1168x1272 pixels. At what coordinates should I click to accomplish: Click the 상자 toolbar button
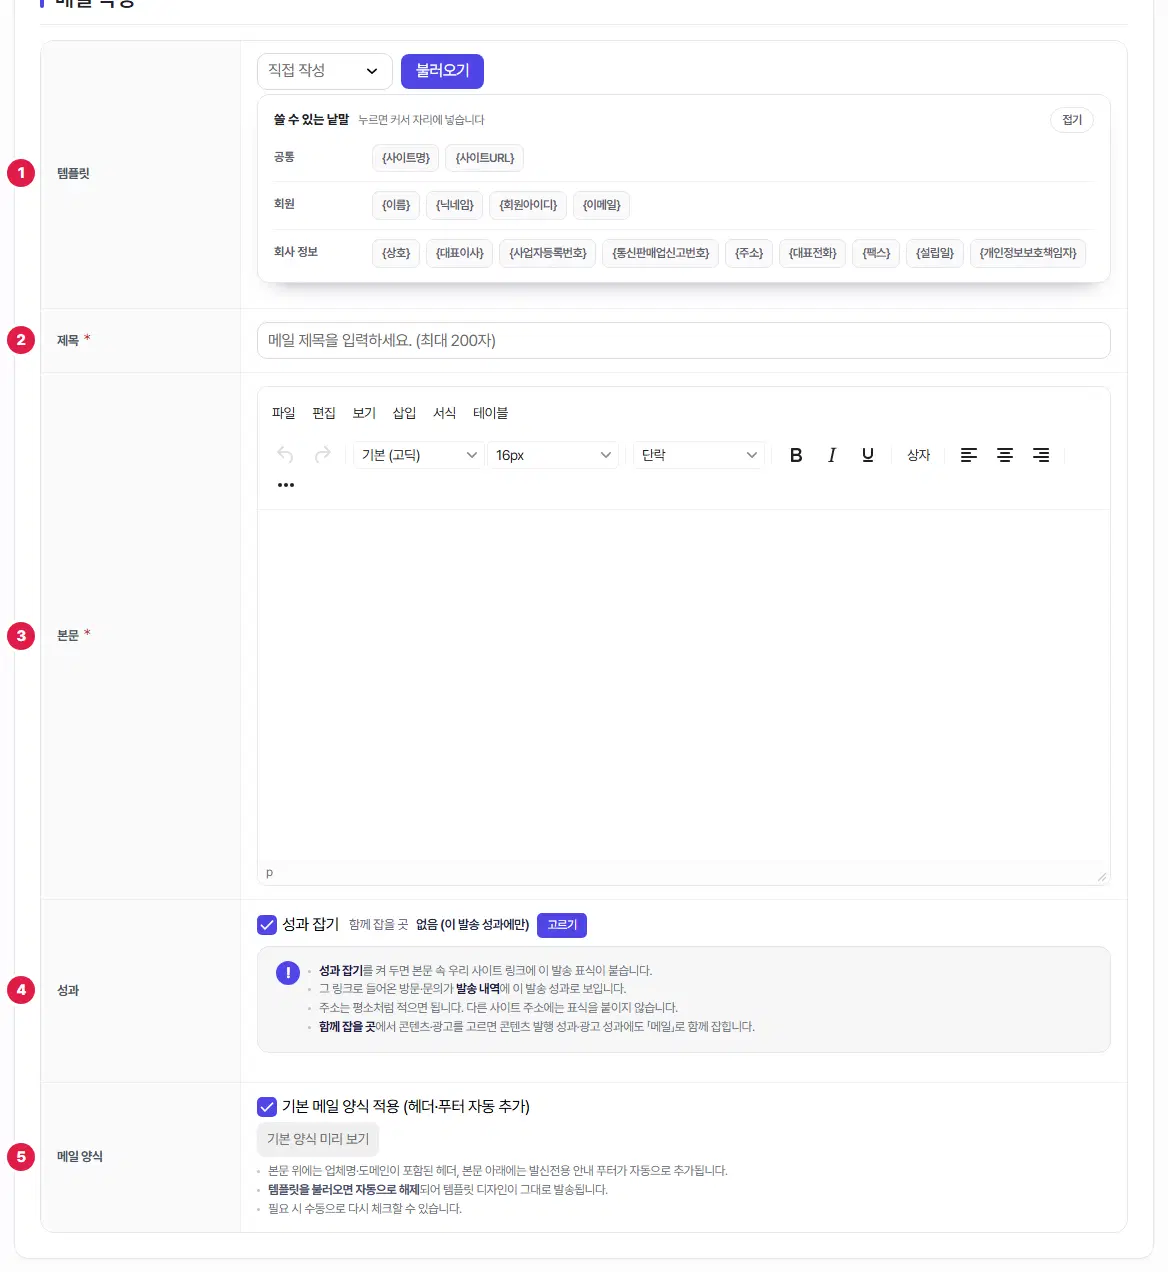click(x=919, y=455)
